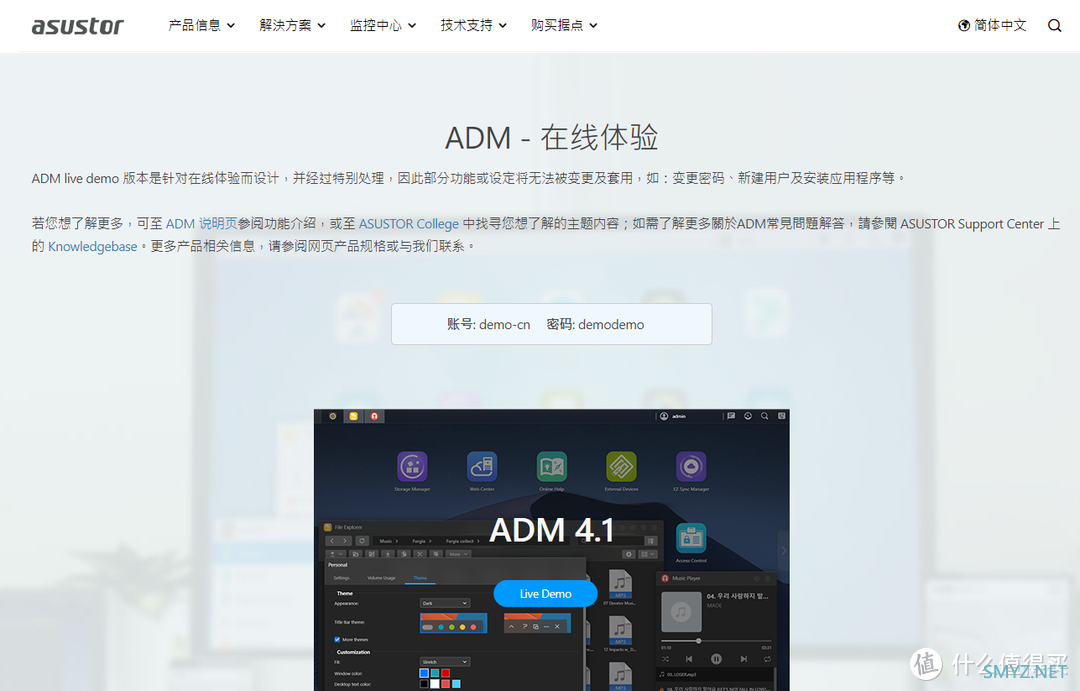Open the Knowledgebase link
This screenshot has width=1080, height=691.
click(x=92, y=247)
